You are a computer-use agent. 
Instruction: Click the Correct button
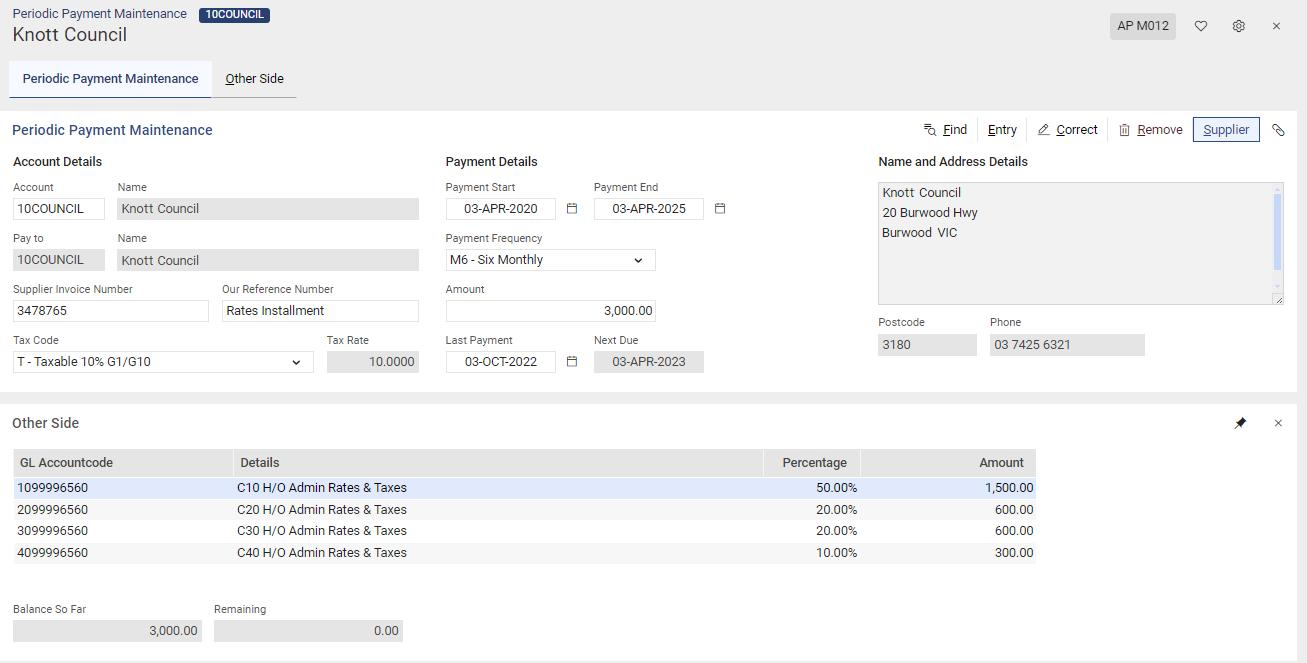coord(1067,130)
